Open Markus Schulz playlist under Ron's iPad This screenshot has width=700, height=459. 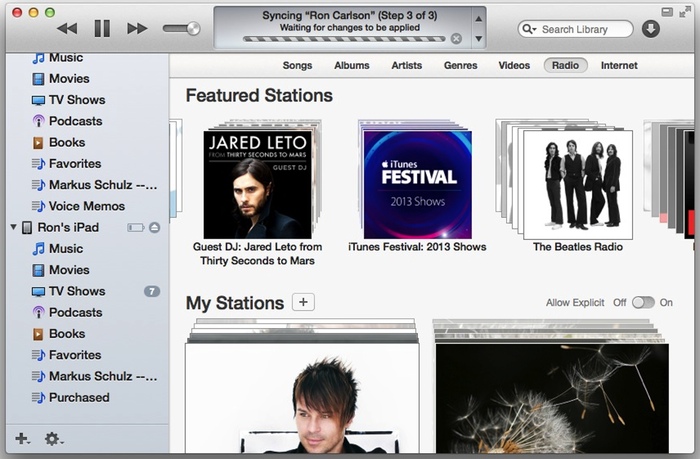pyautogui.click(x=94, y=376)
